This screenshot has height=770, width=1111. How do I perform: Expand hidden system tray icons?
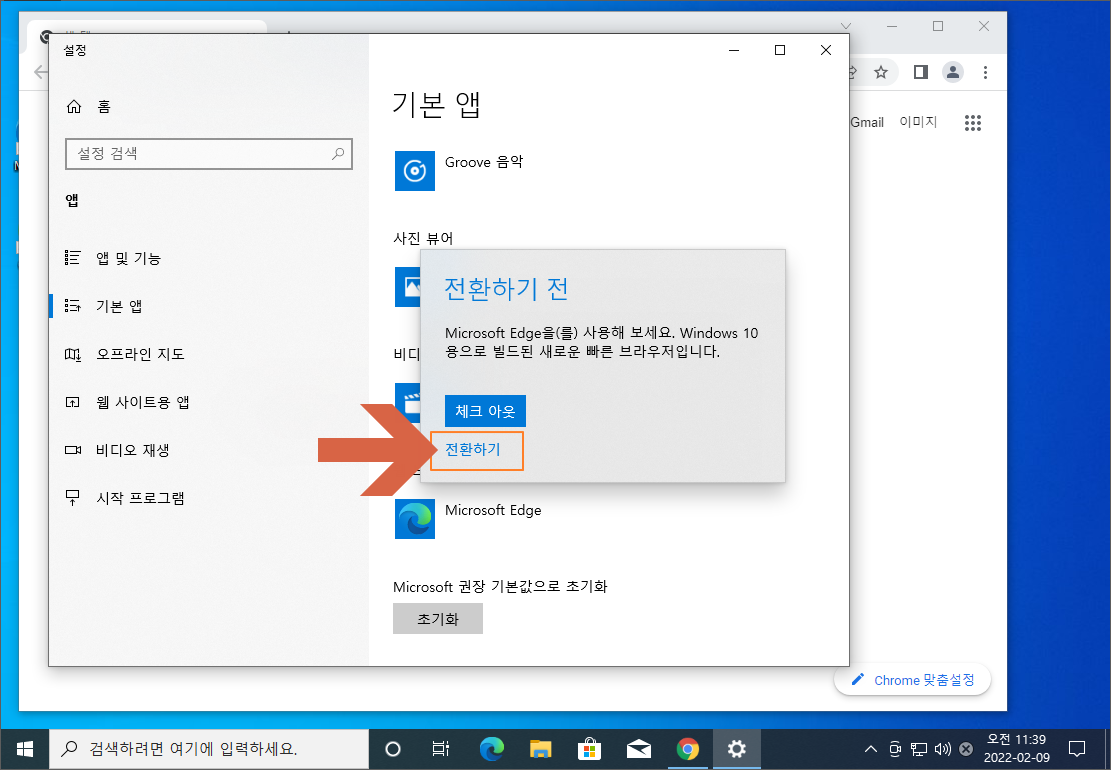coord(871,749)
